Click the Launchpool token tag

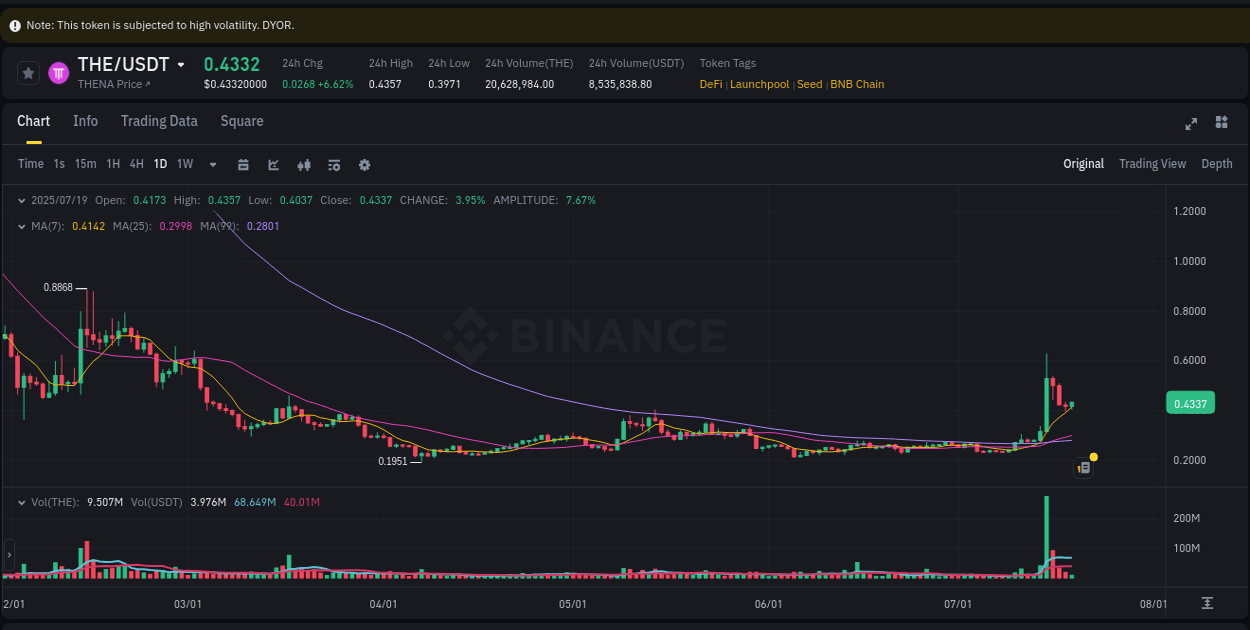click(x=759, y=84)
